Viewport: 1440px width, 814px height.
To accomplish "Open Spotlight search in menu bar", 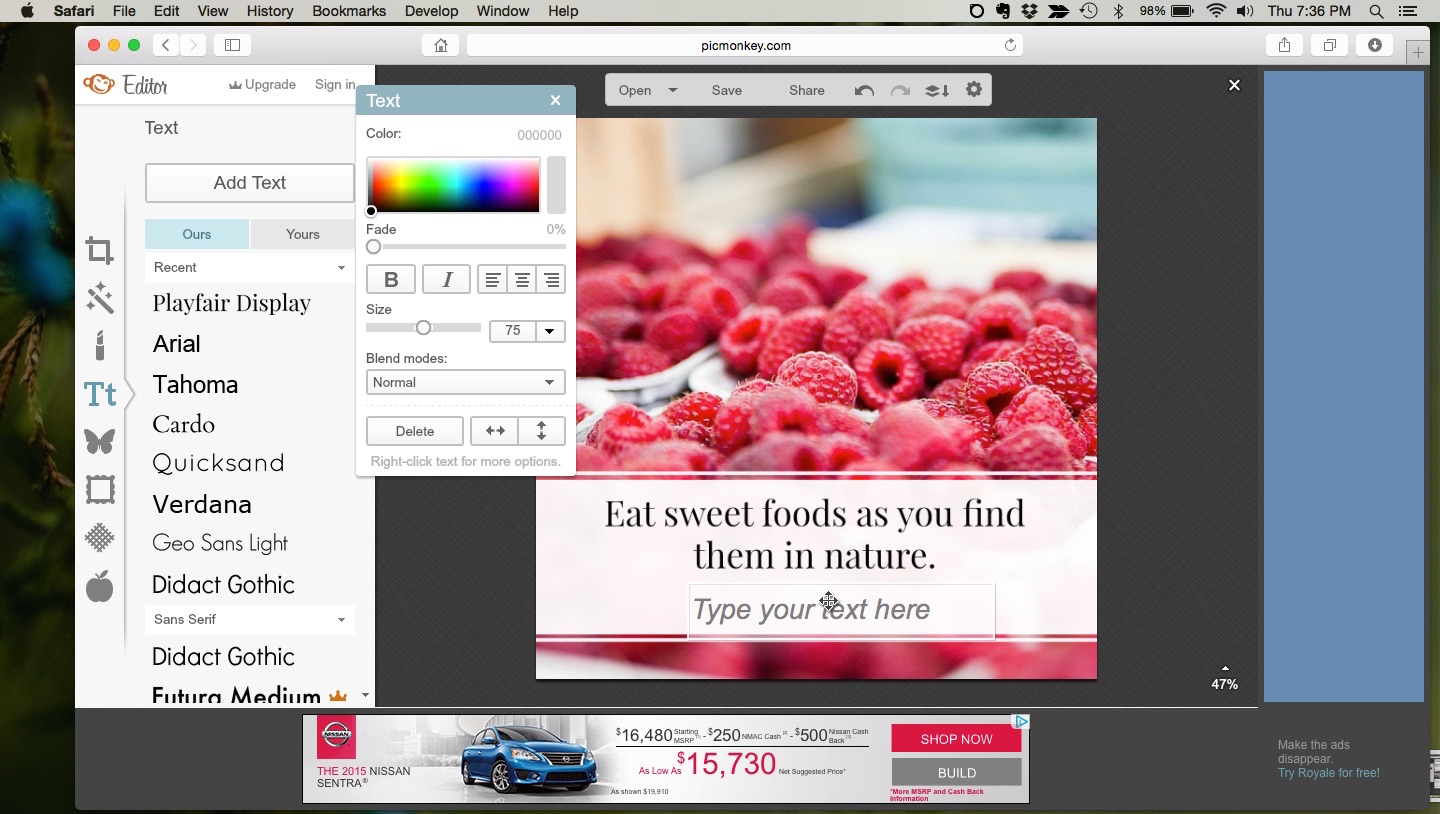I will [x=1376, y=11].
